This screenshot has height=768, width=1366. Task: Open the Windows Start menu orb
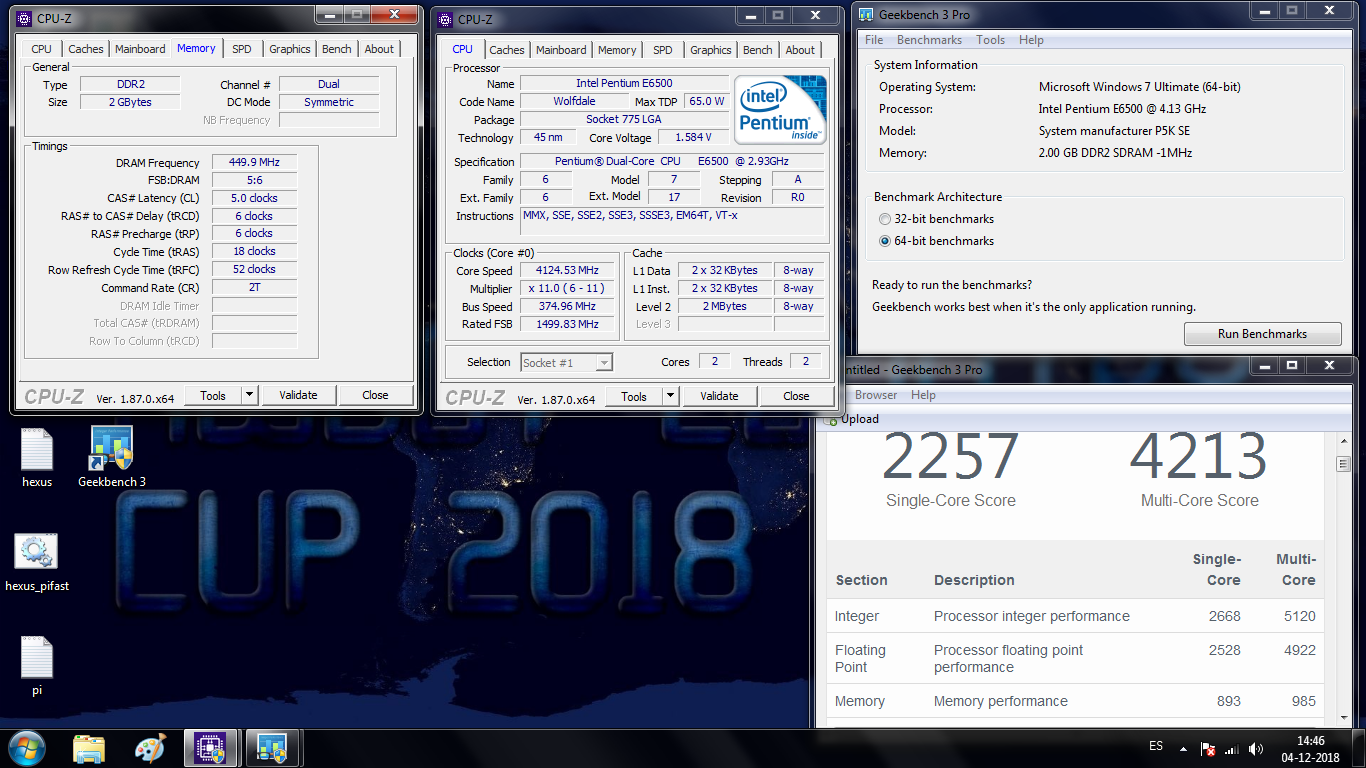25,748
